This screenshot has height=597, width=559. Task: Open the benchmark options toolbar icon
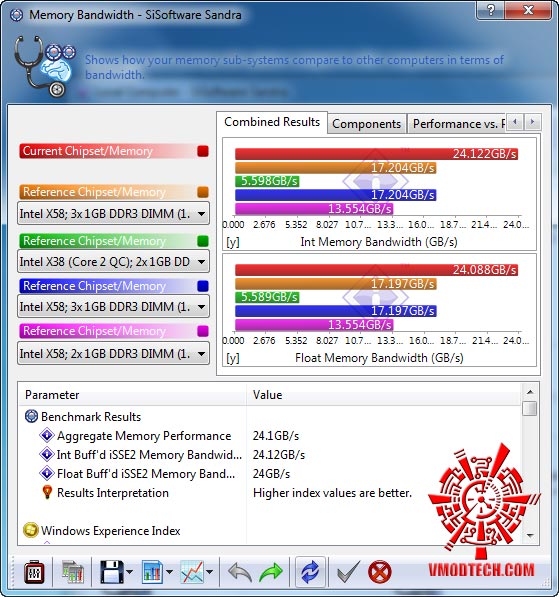(x=34, y=571)
